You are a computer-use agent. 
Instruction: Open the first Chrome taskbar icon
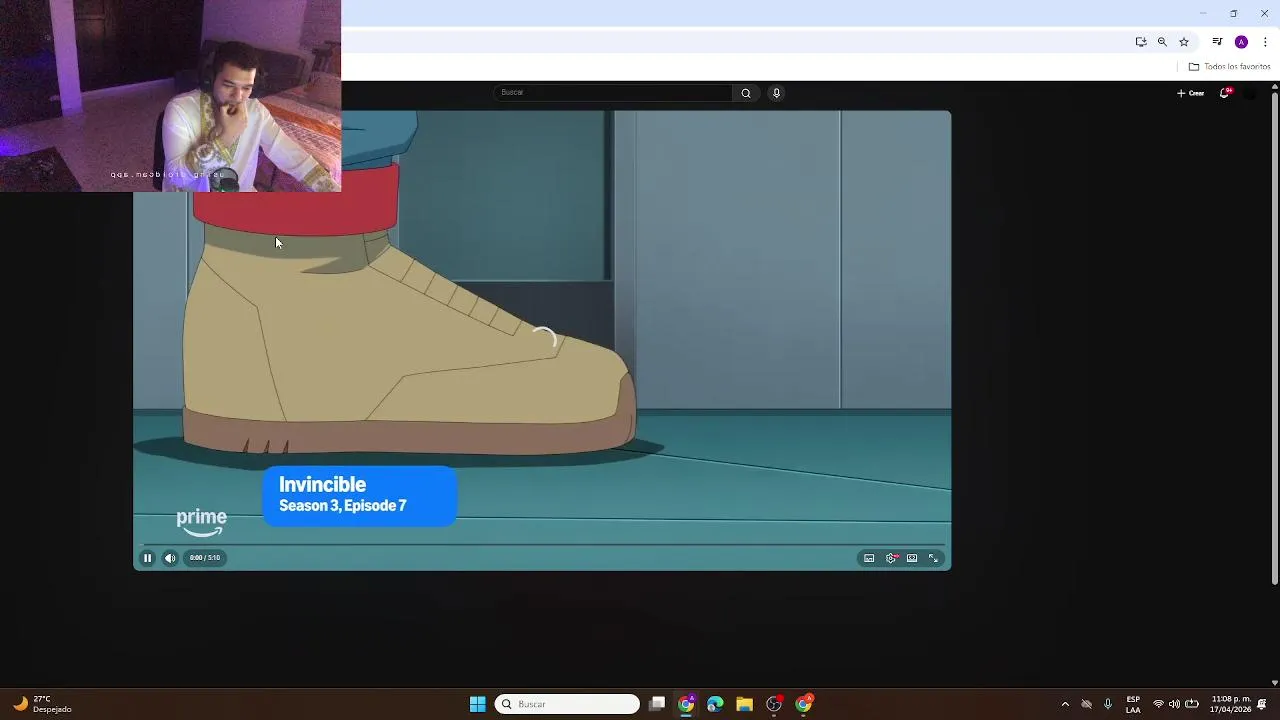[x=686, y=704]
